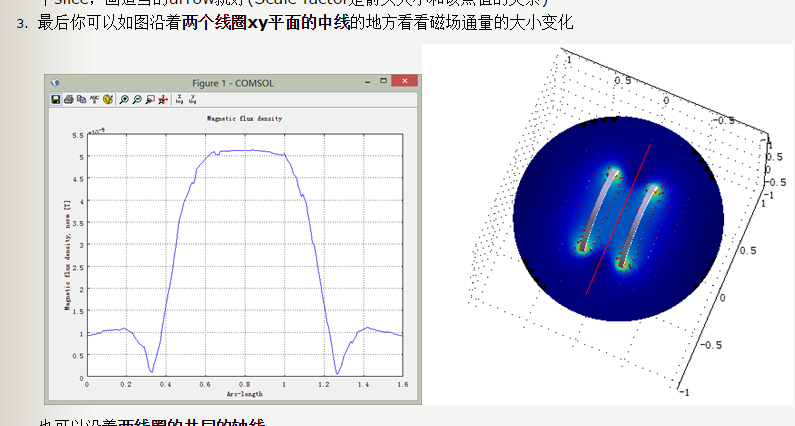Open the color palette icon
The image size is (795, 426).
108,99
